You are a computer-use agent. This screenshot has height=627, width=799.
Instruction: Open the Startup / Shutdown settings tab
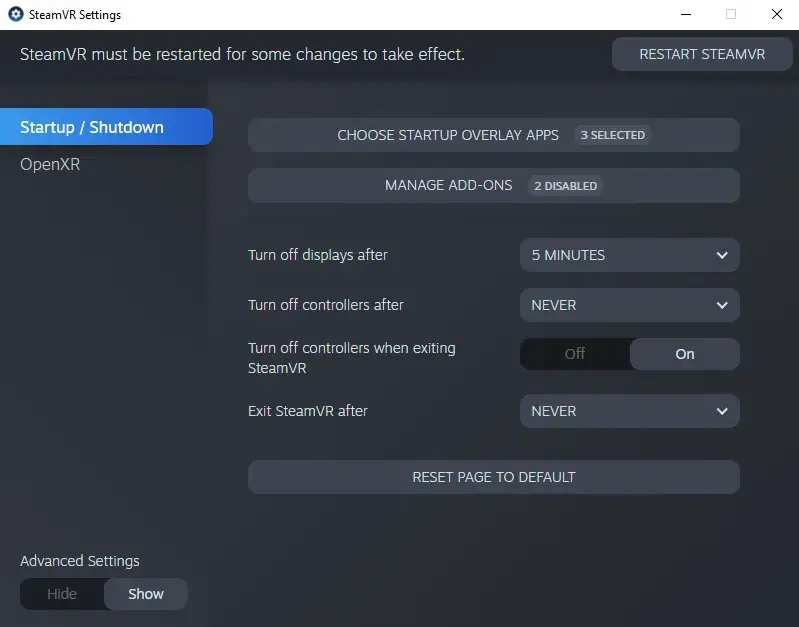(x=106, y=127)
